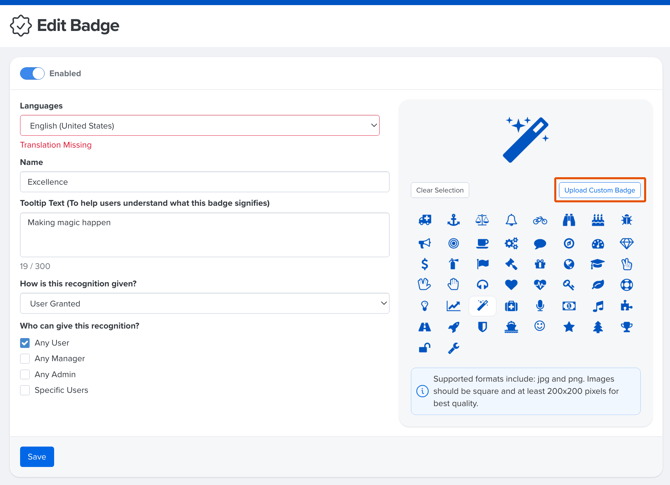The image size is (670, 485).
Task: Turn off the Enabled toggle switch
Action: click(x=32, y=73)
